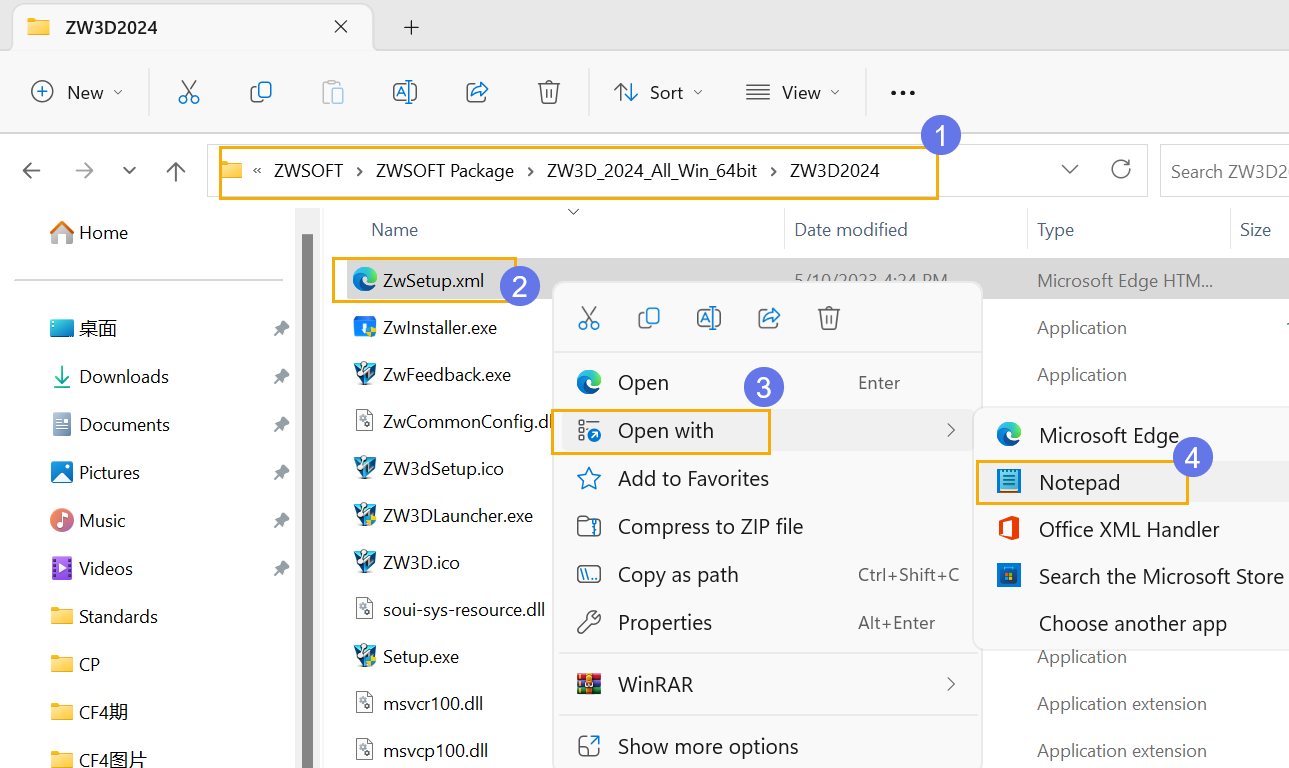The image size is (1289, 768).
Task: Click the Rename icon in context menu
Action: click(709, 318)
